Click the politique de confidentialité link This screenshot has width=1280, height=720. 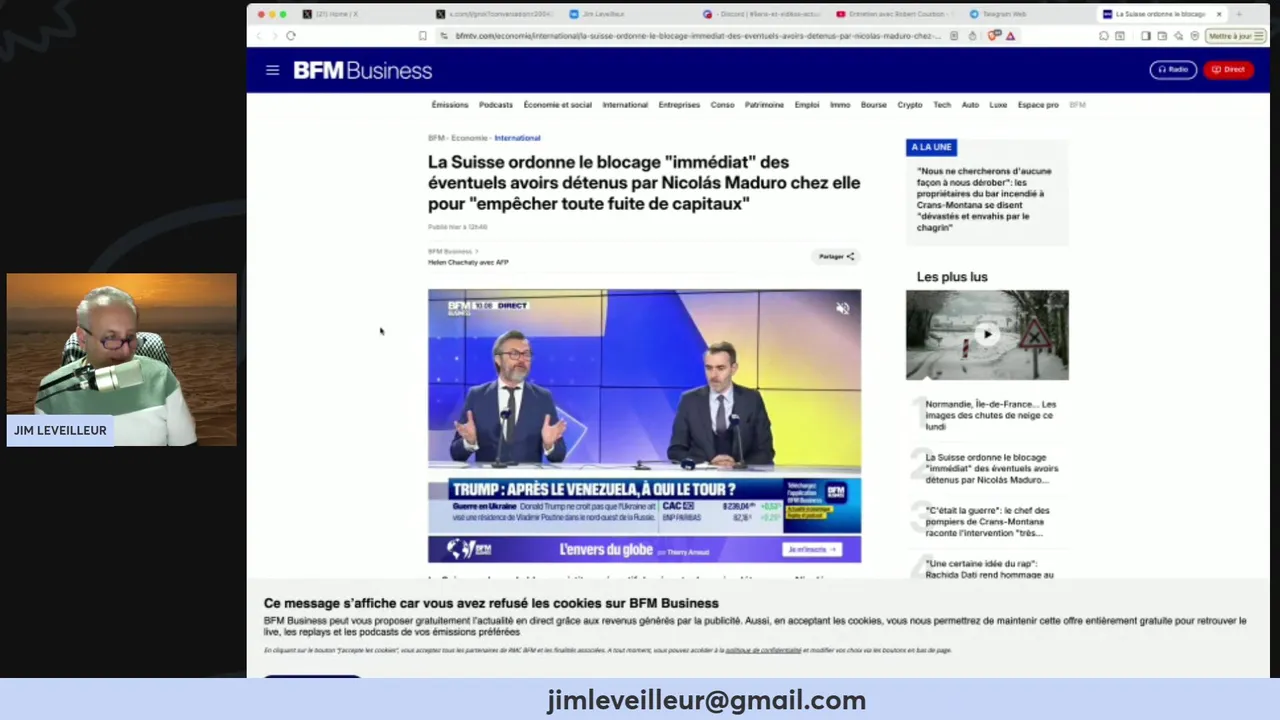point(763,650)
